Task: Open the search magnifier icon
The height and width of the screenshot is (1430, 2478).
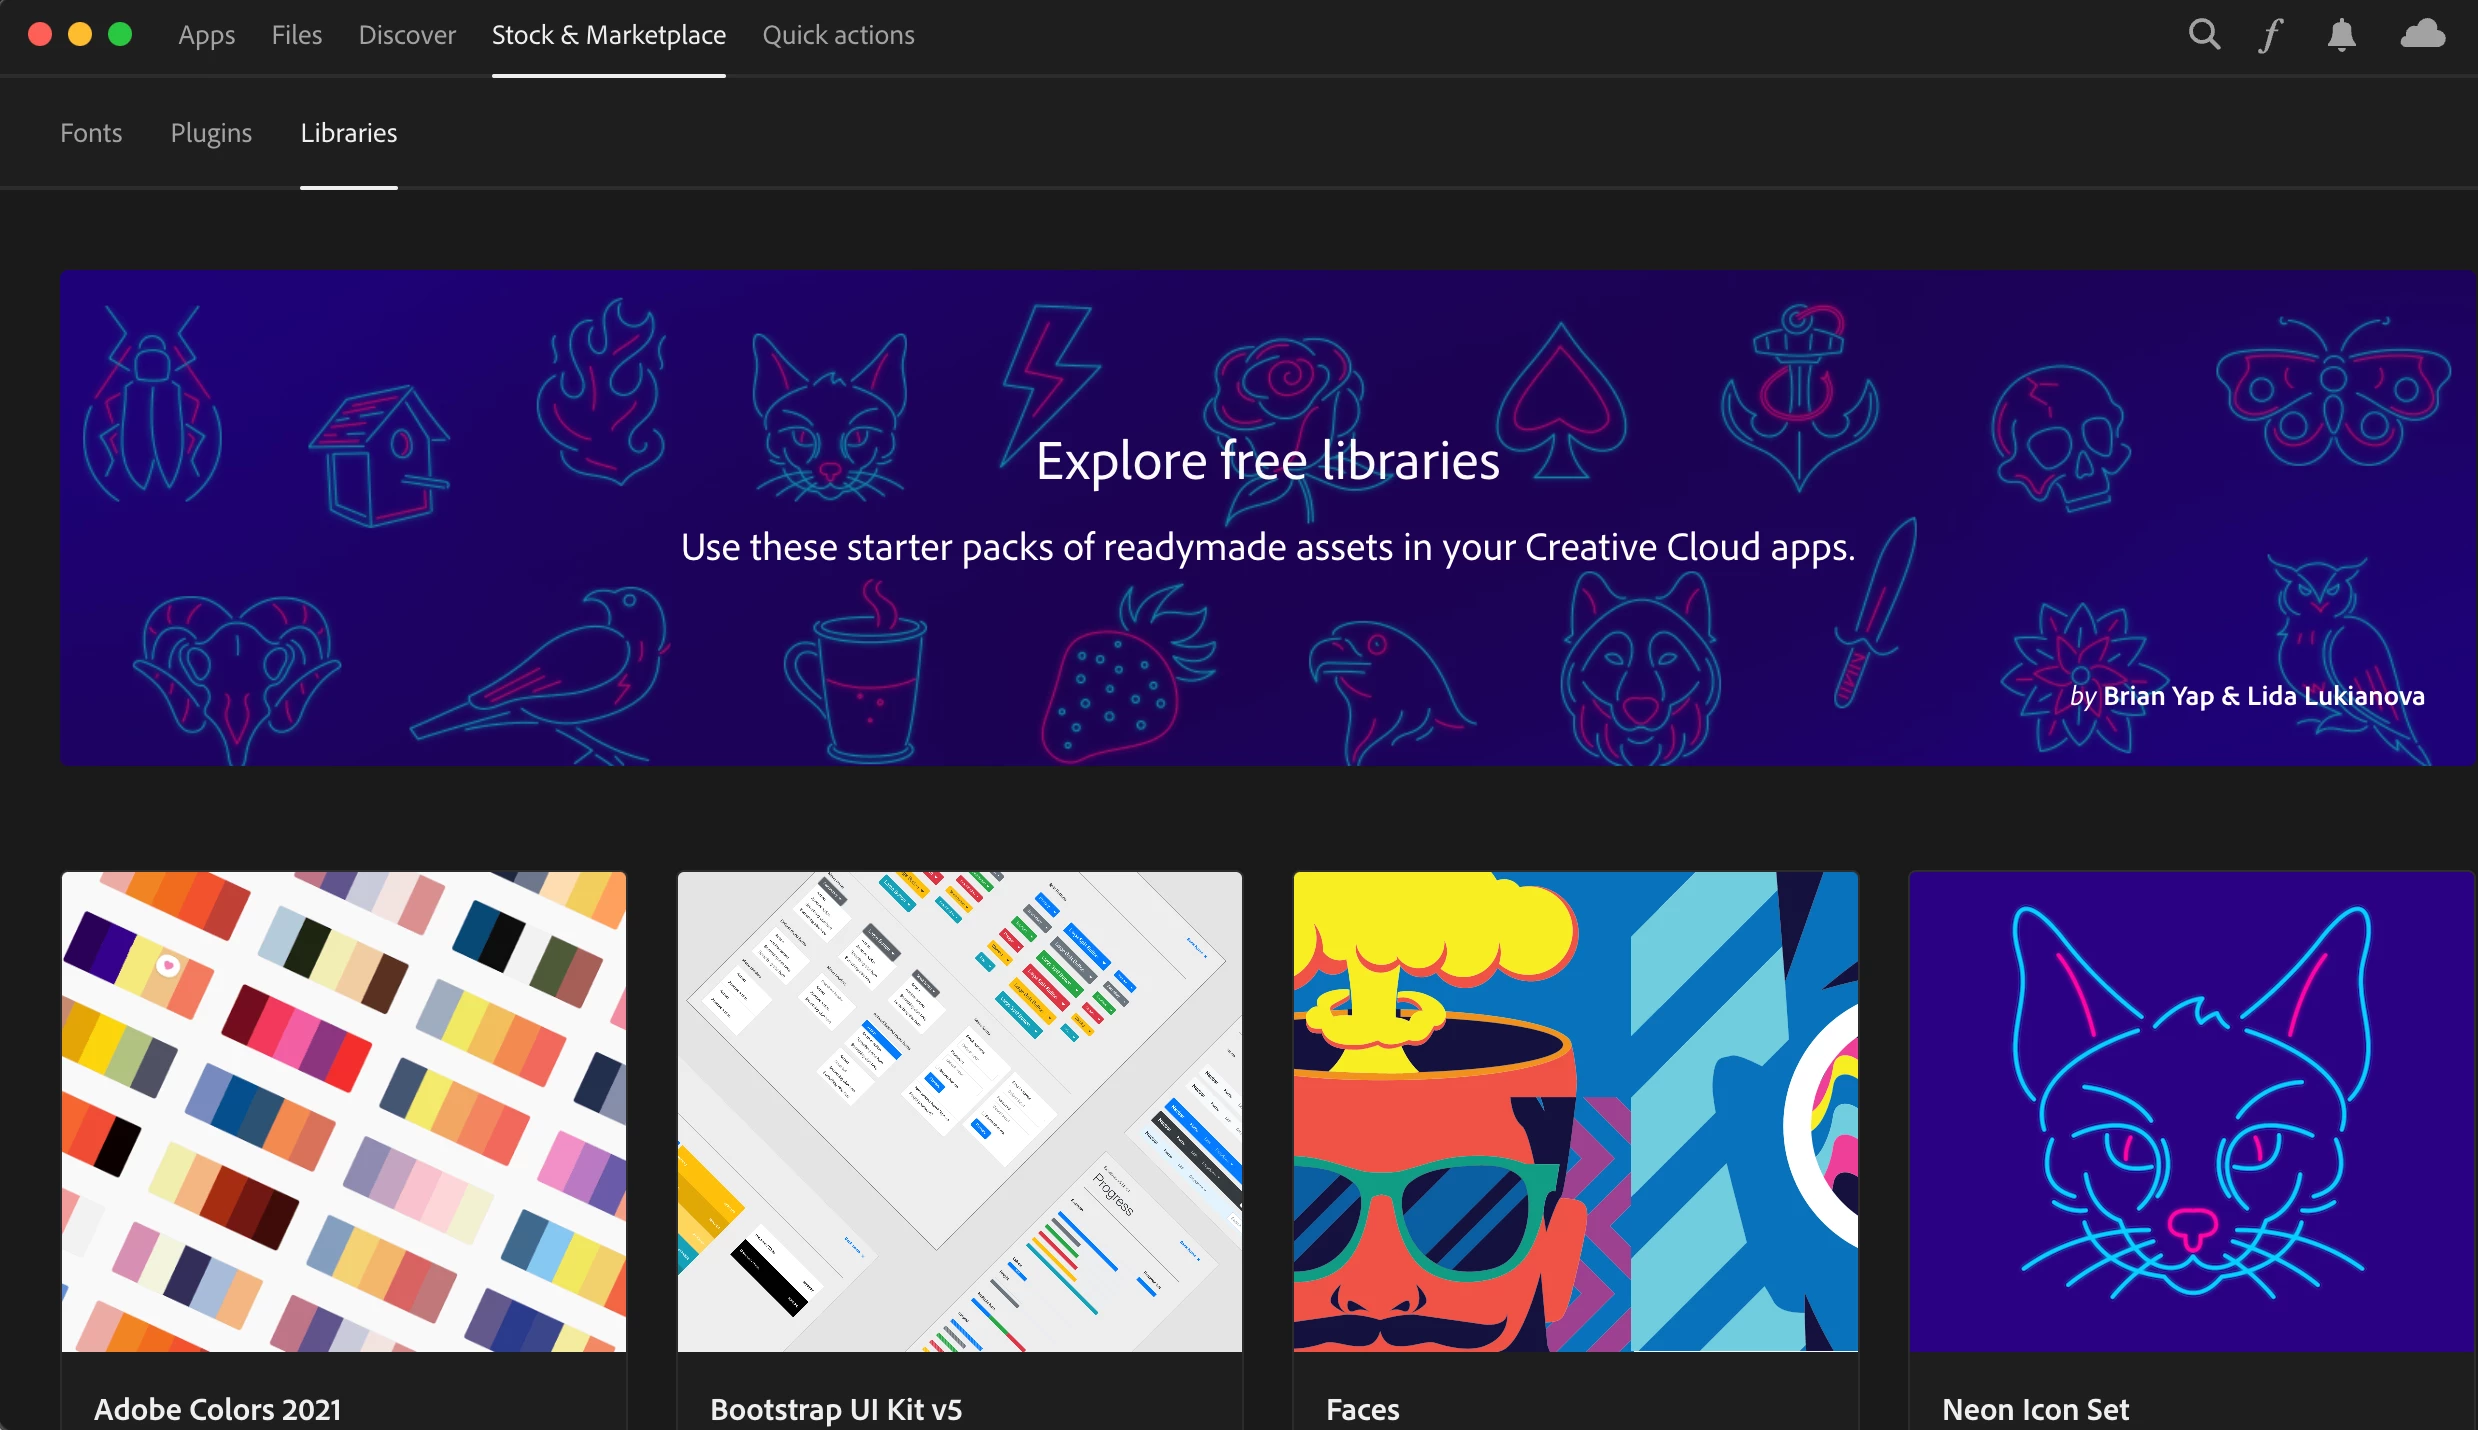Action: [x=2204, y=35]
